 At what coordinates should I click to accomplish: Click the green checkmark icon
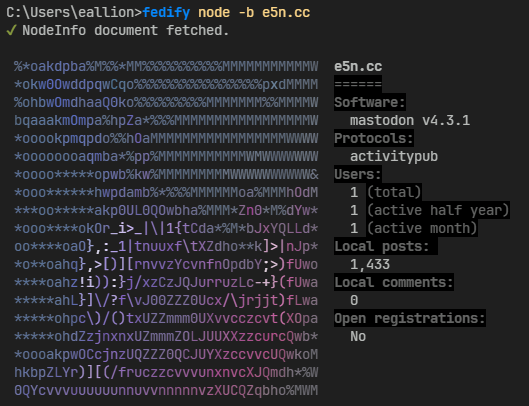(11, 30)
